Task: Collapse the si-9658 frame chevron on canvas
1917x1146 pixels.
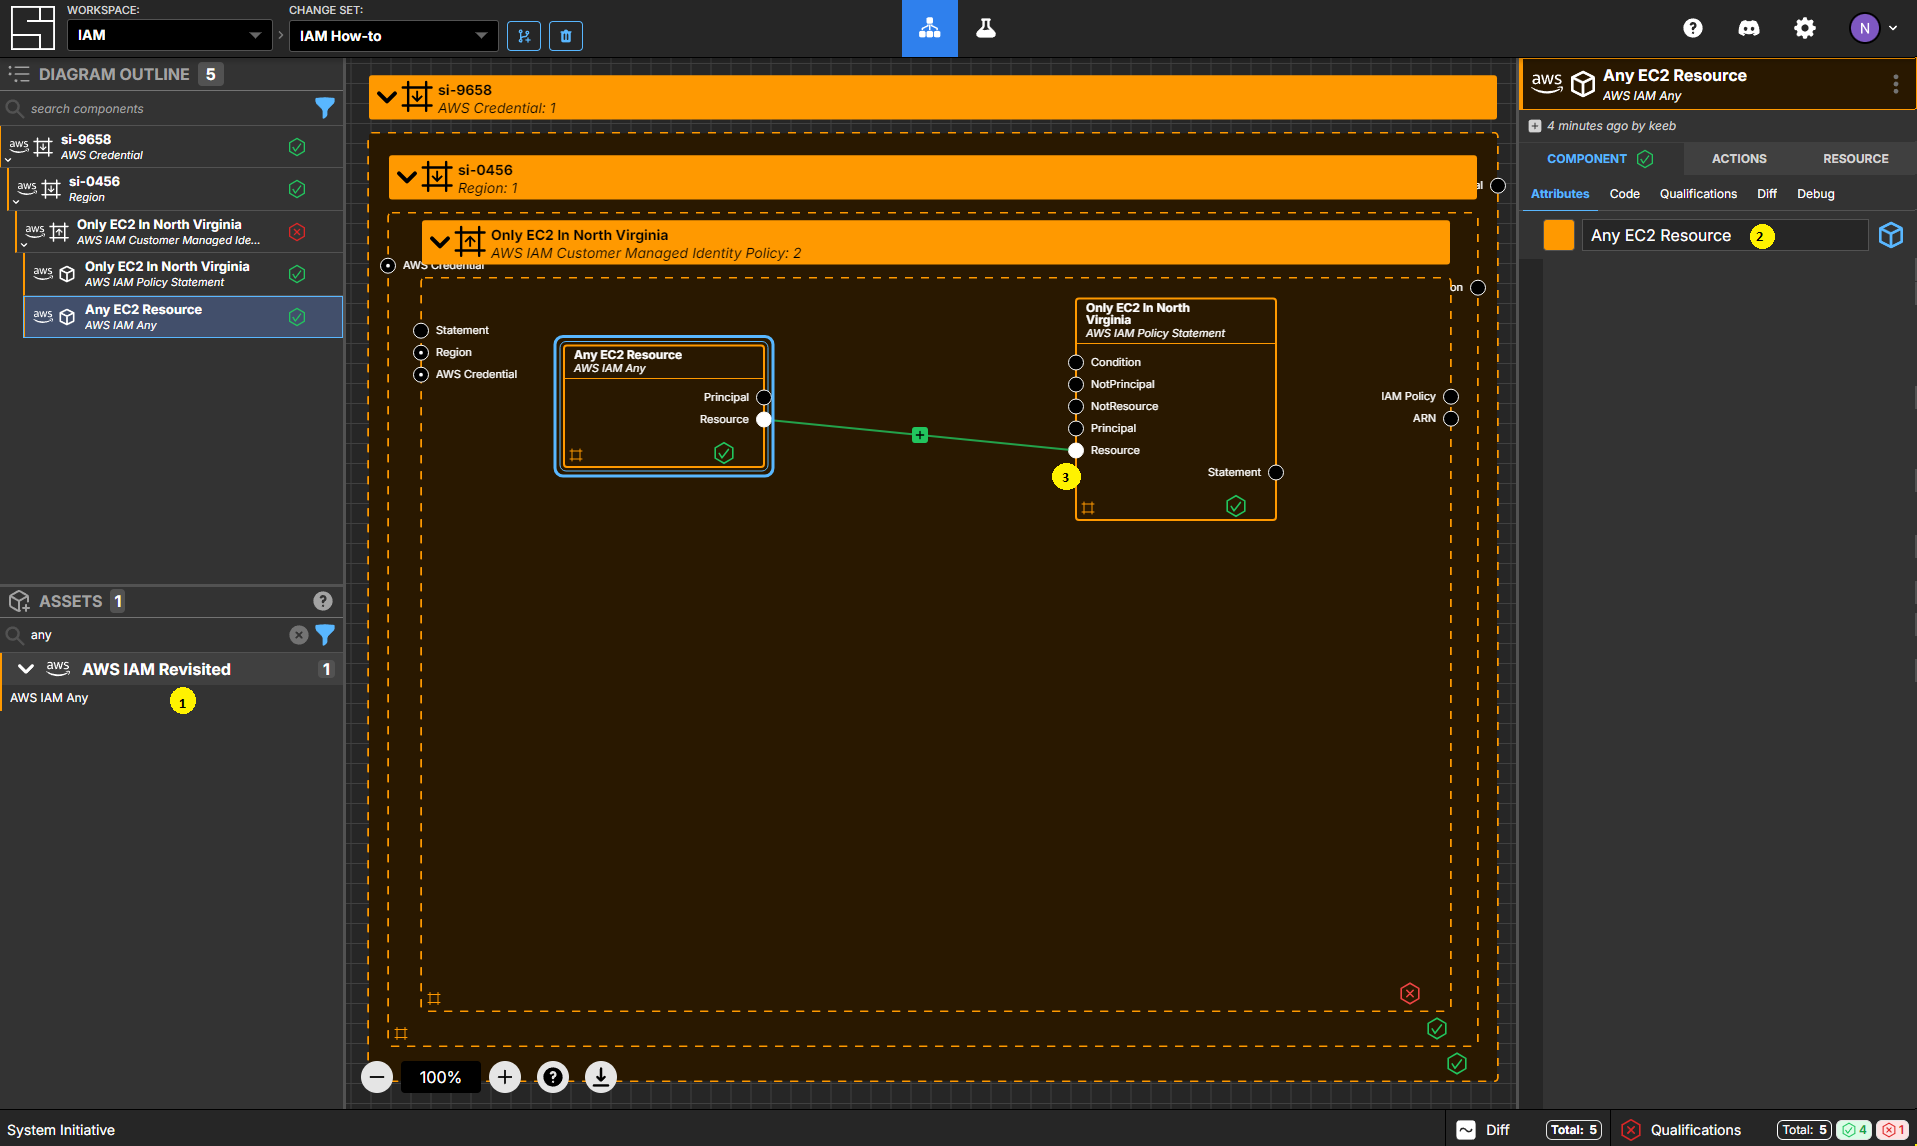Action: click(387, 98)
